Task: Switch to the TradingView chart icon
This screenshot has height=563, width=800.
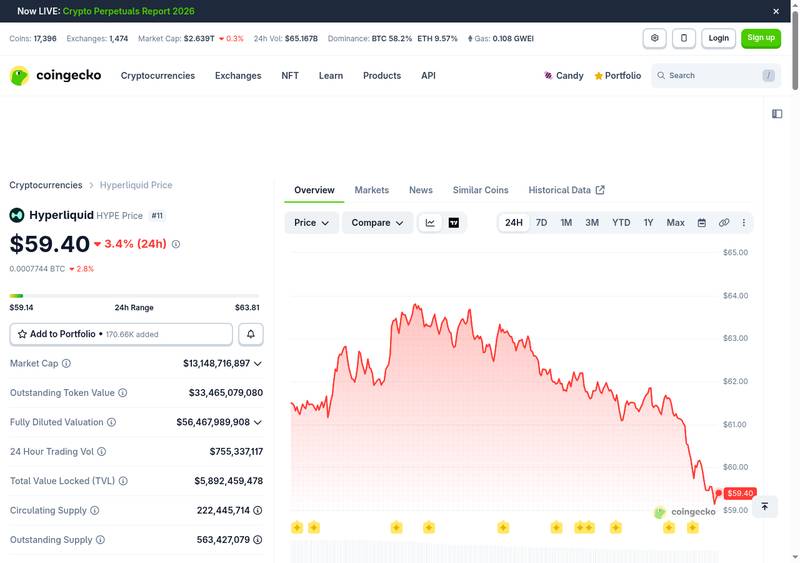Action: click(x=454, y=223)
